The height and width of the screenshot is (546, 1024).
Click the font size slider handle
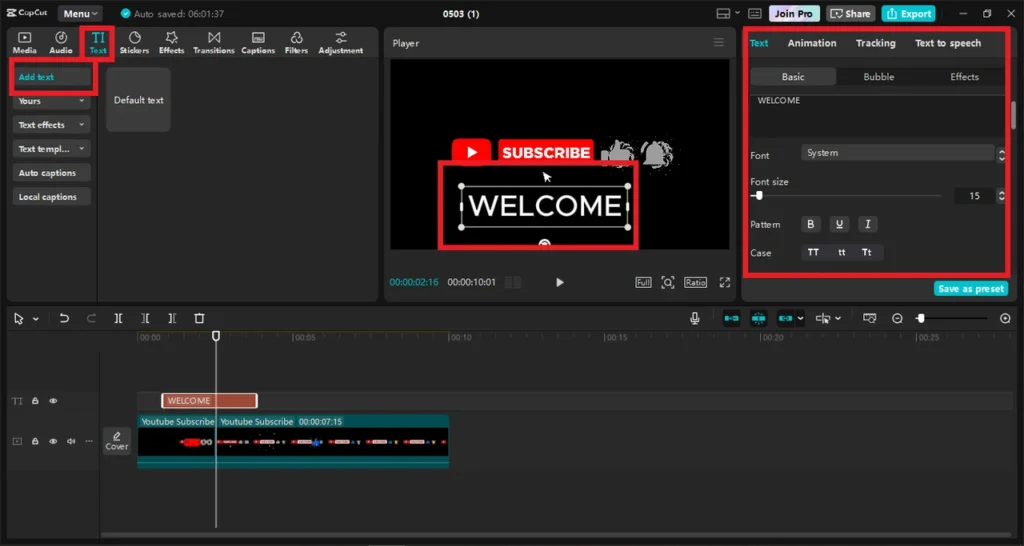(758, 195)
